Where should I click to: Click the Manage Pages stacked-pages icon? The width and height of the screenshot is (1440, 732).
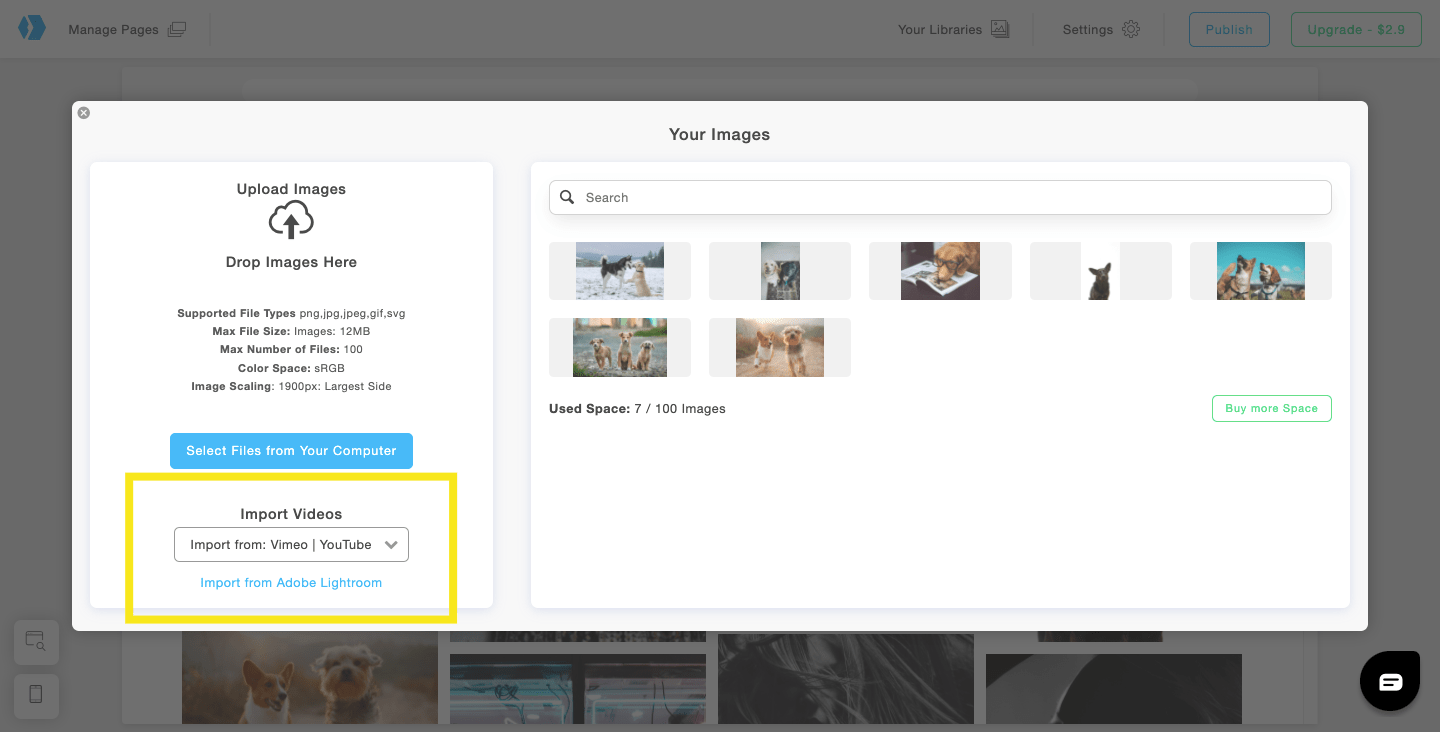(x=177, y=29)
